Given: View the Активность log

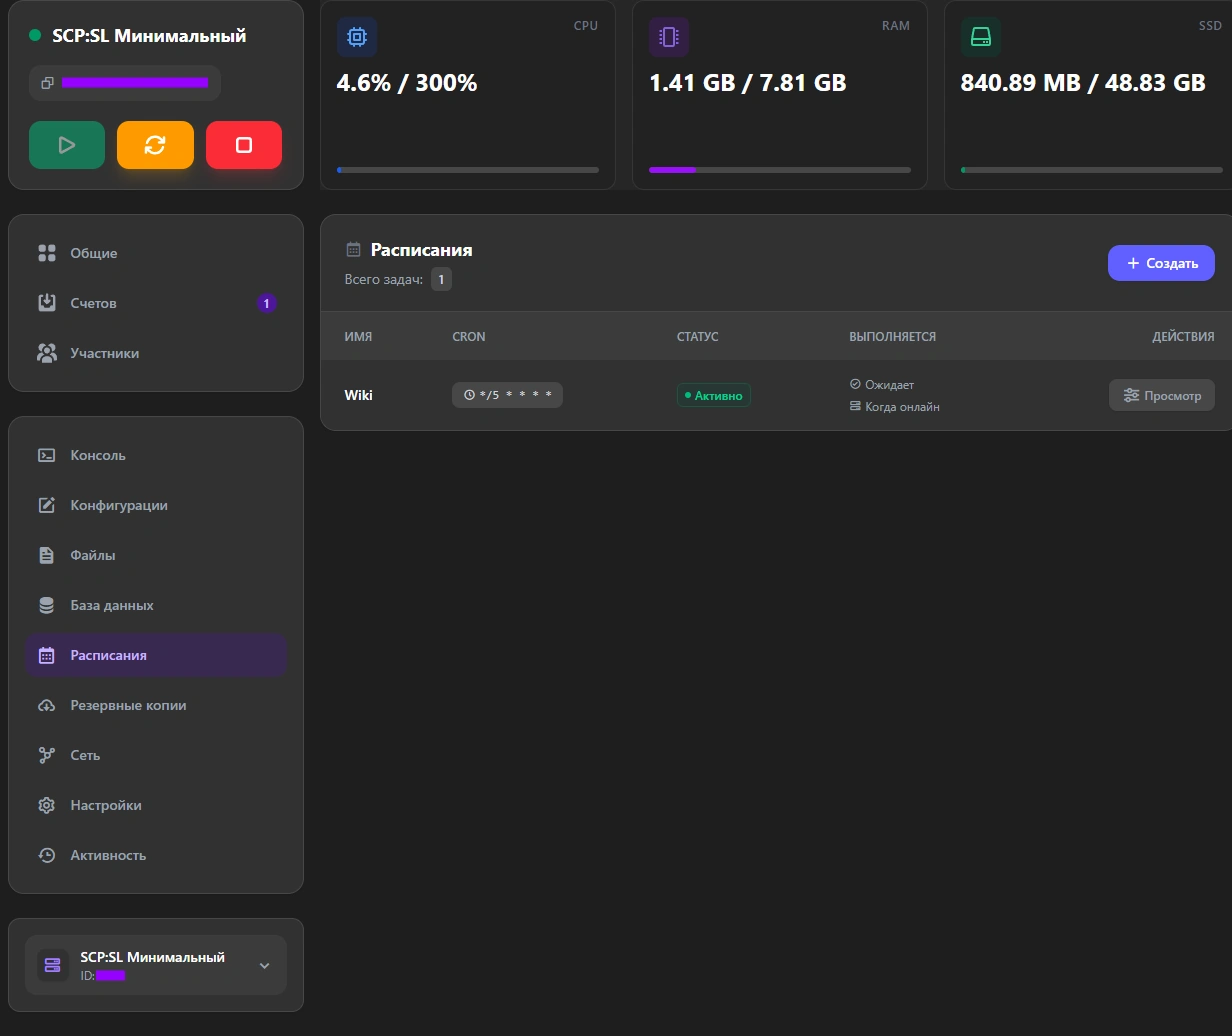Looking at the screenshot, I should click(x=156, y=855).
